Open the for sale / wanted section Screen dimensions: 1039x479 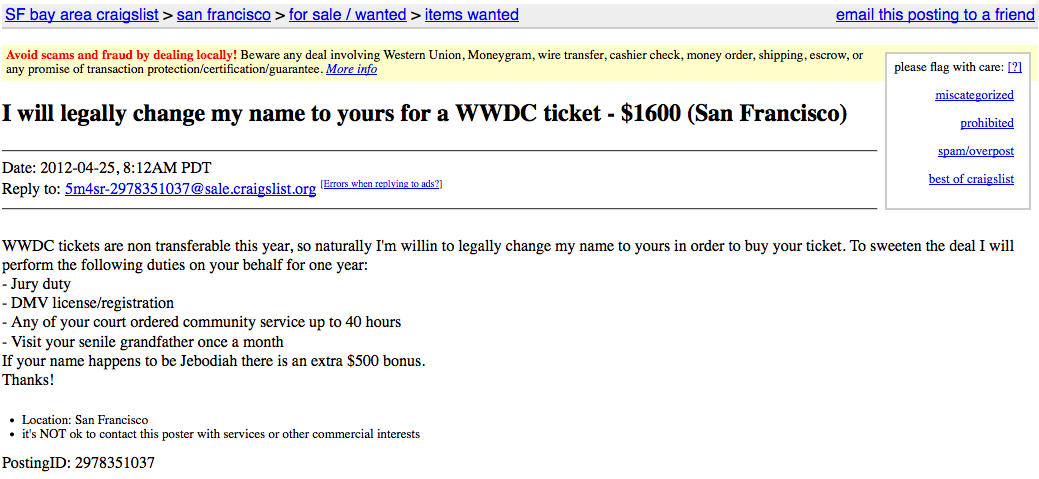(347, 15)
